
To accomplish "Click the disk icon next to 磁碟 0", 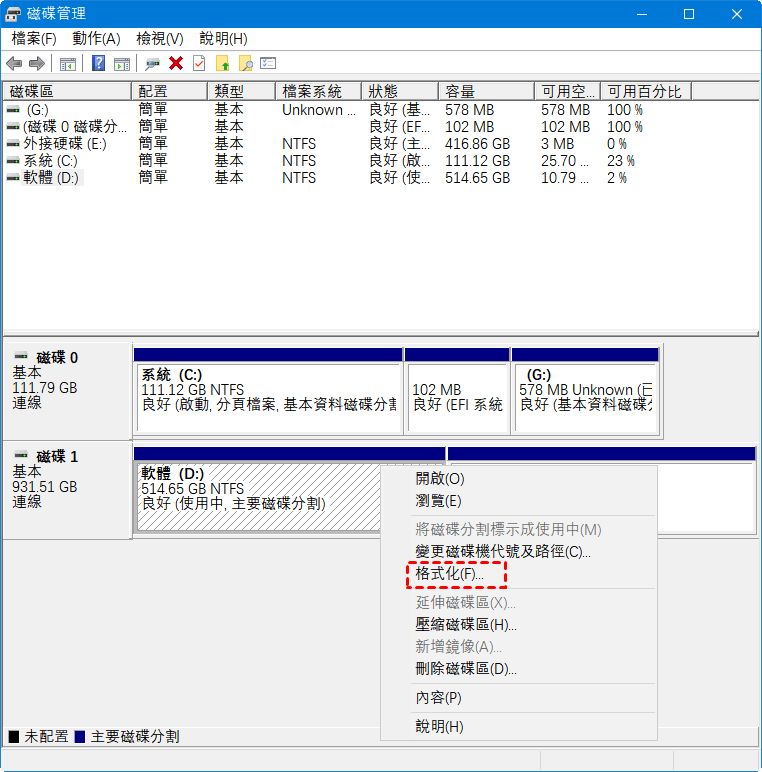I will pos(21,355).
